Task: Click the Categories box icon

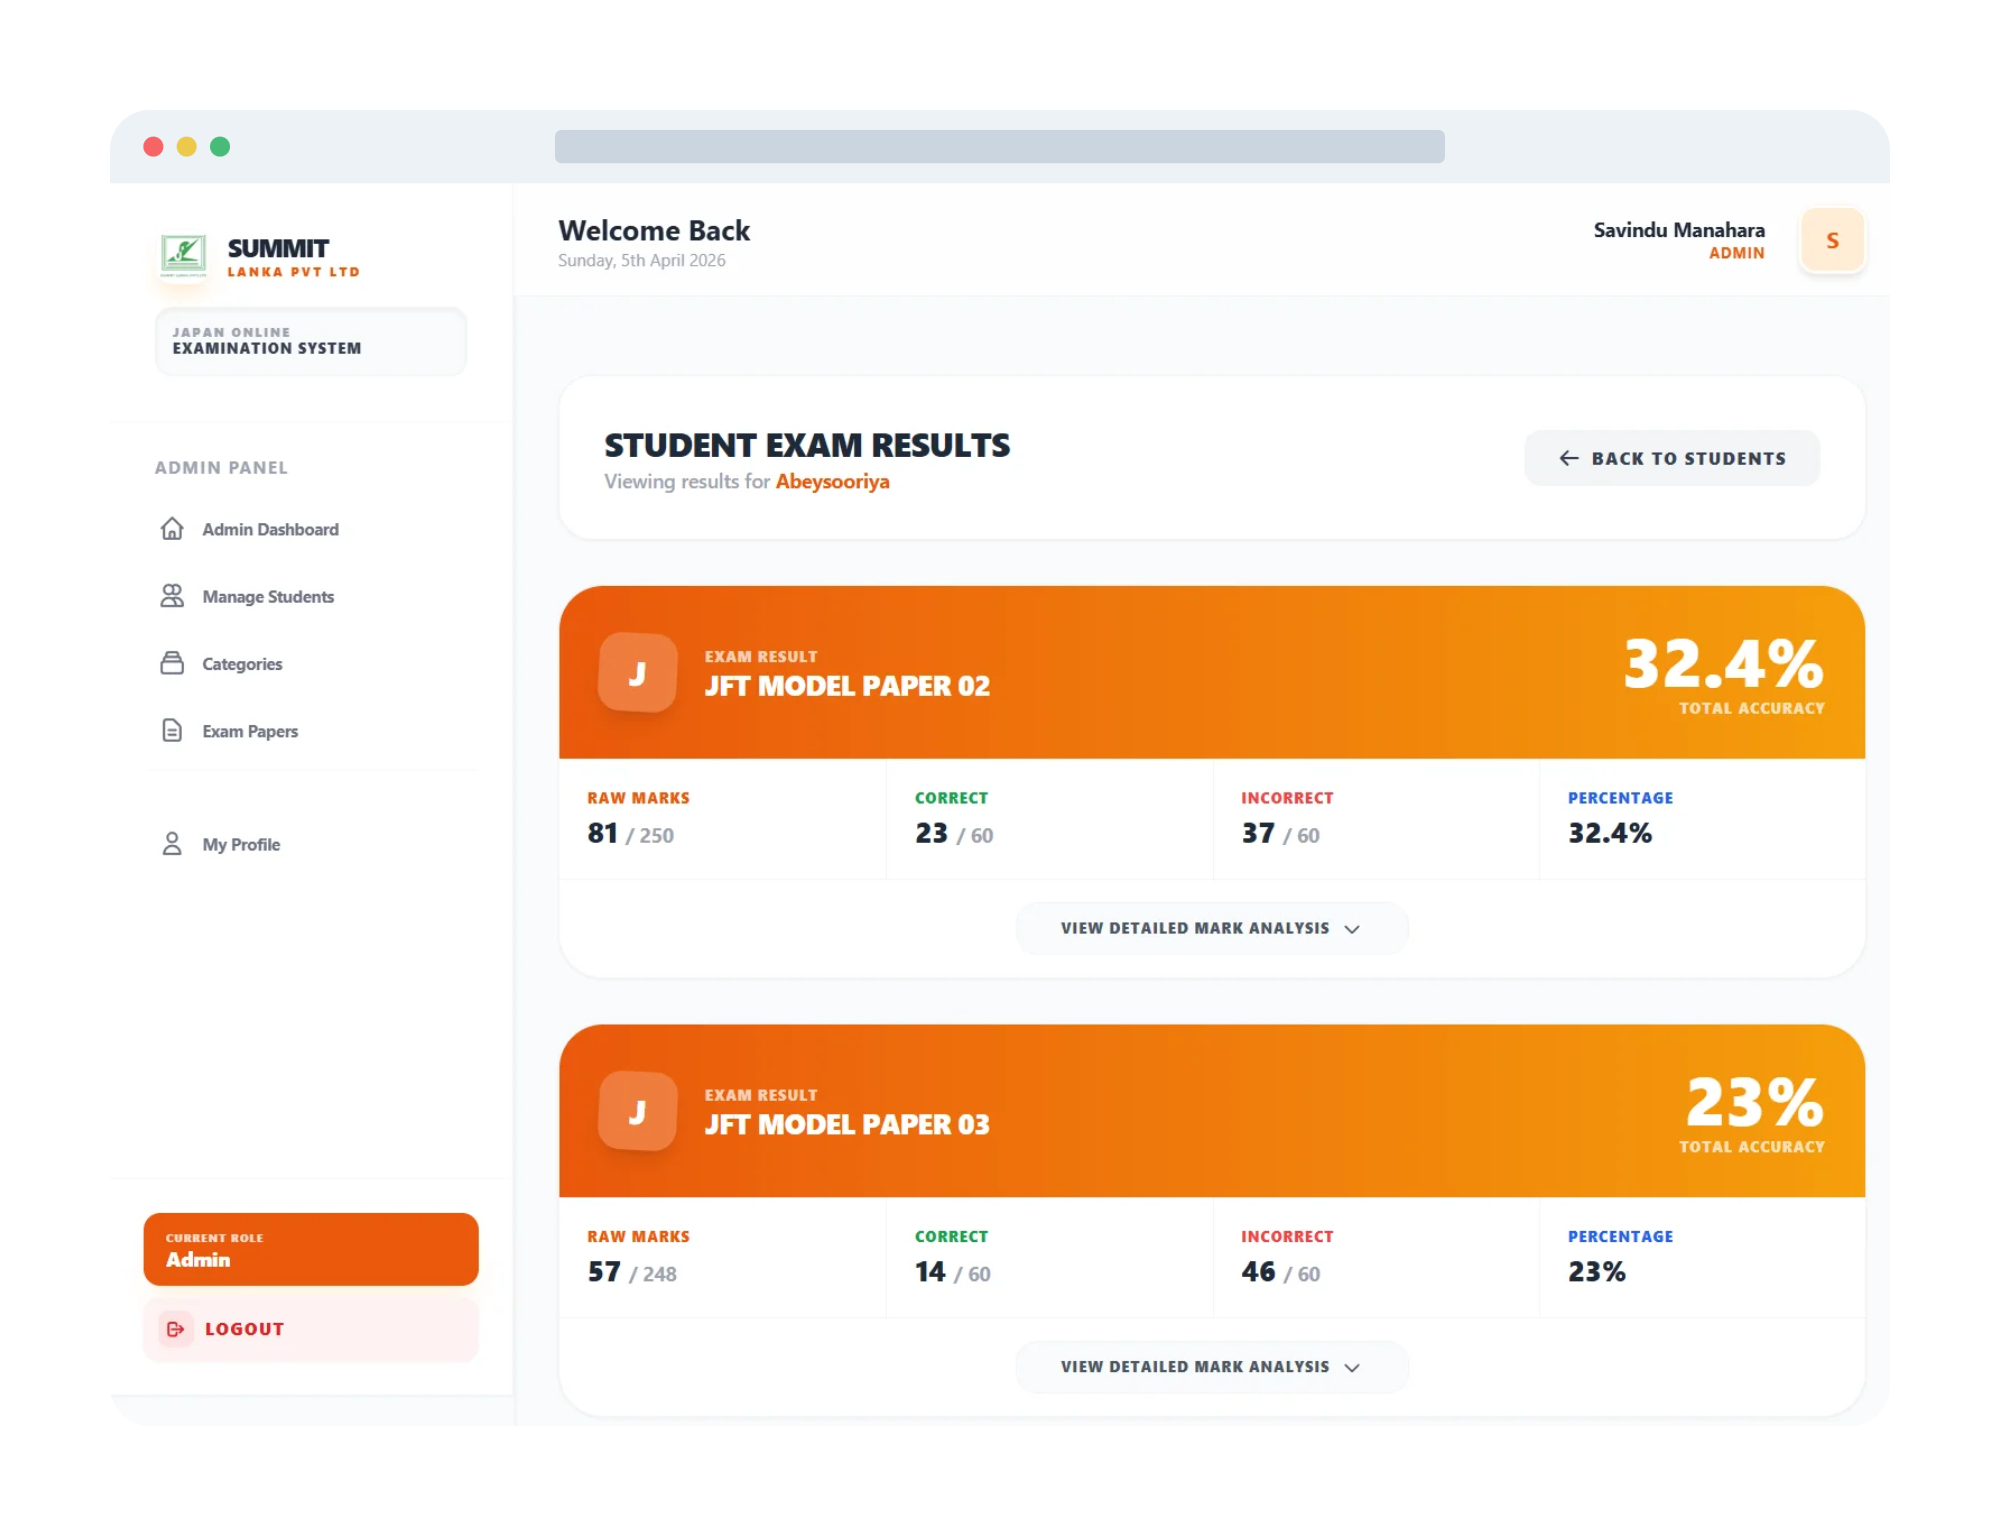Action: click(x=172, y=664)
